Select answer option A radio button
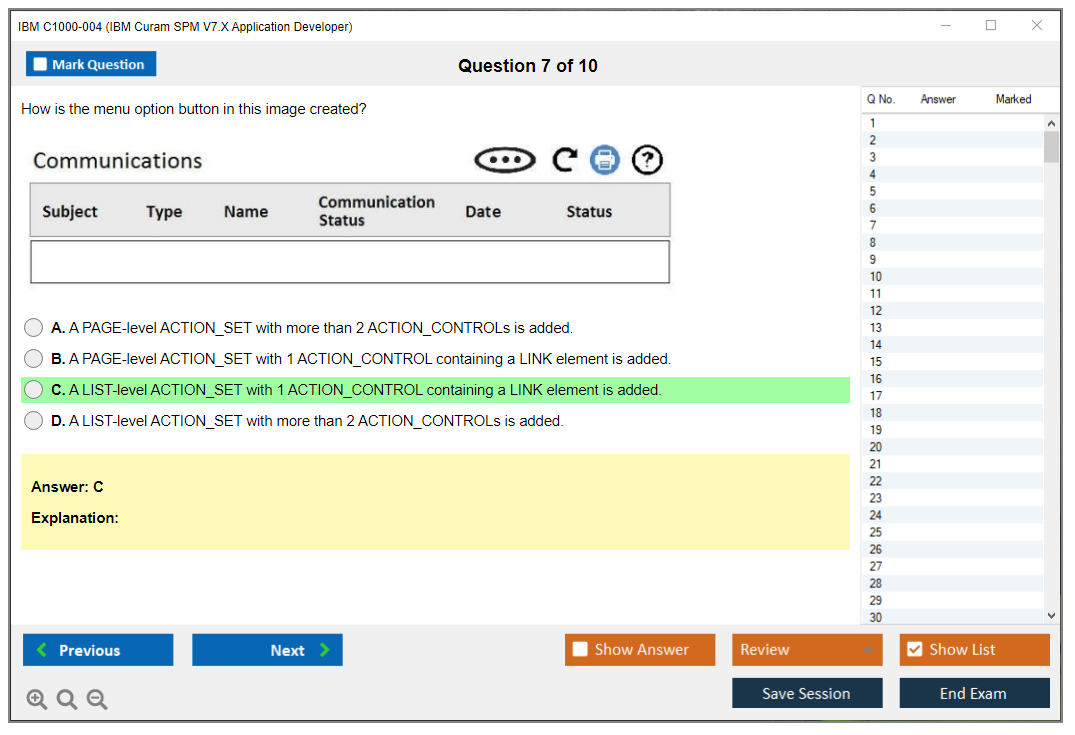Screen dimensions: 1075x735 coord(34,328)
